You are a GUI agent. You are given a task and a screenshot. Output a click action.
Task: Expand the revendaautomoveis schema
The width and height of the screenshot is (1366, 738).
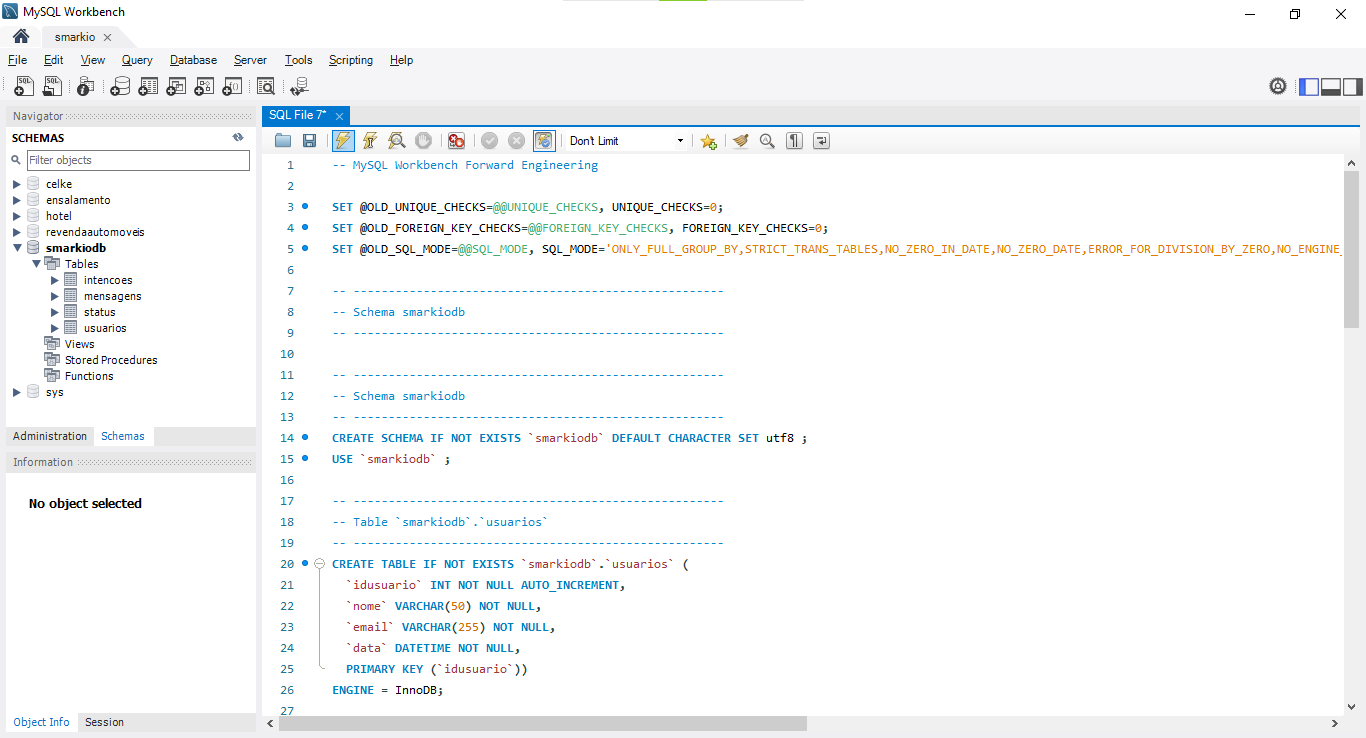(17, 232)
